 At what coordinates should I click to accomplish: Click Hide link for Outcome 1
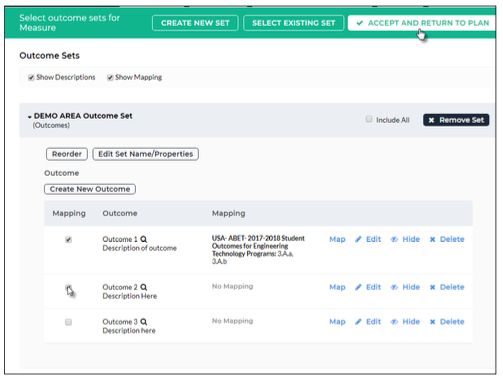tap(411, 239)
